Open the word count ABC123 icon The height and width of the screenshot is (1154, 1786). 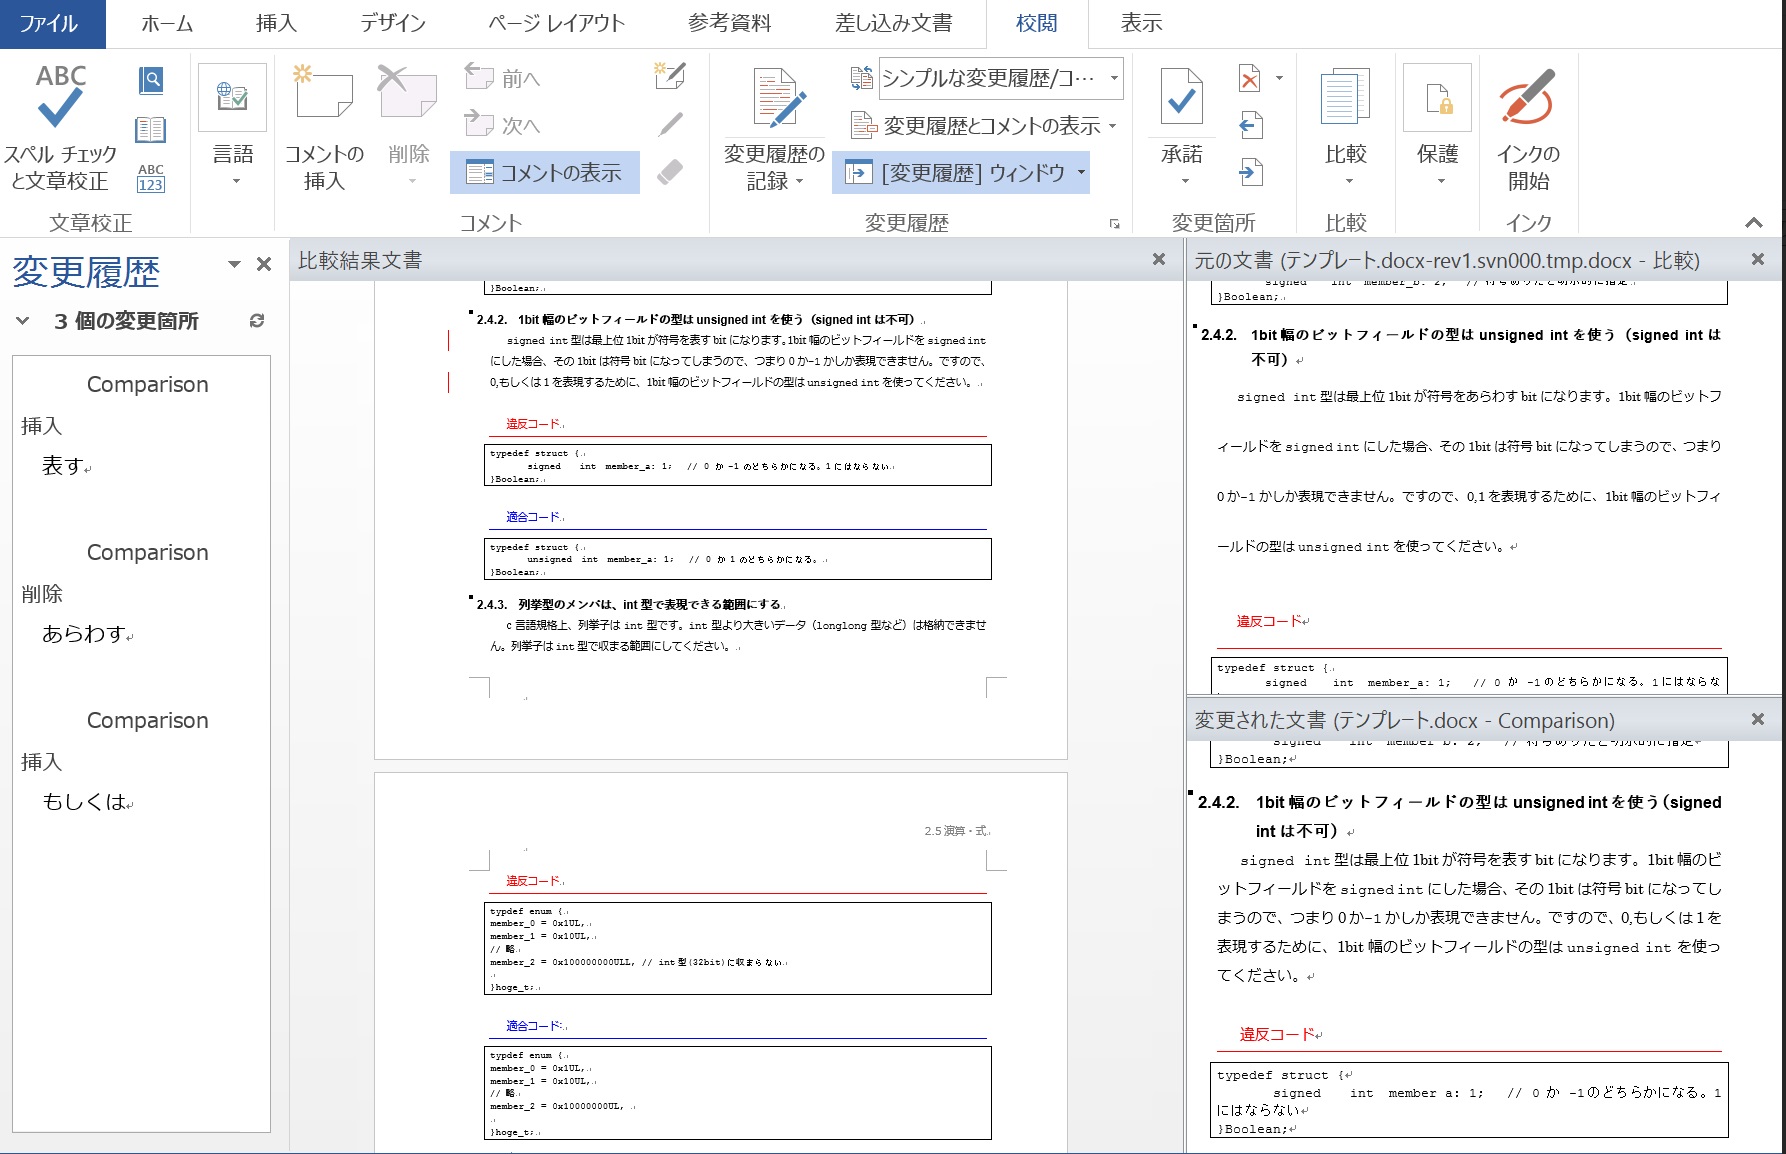pos(151,177)
